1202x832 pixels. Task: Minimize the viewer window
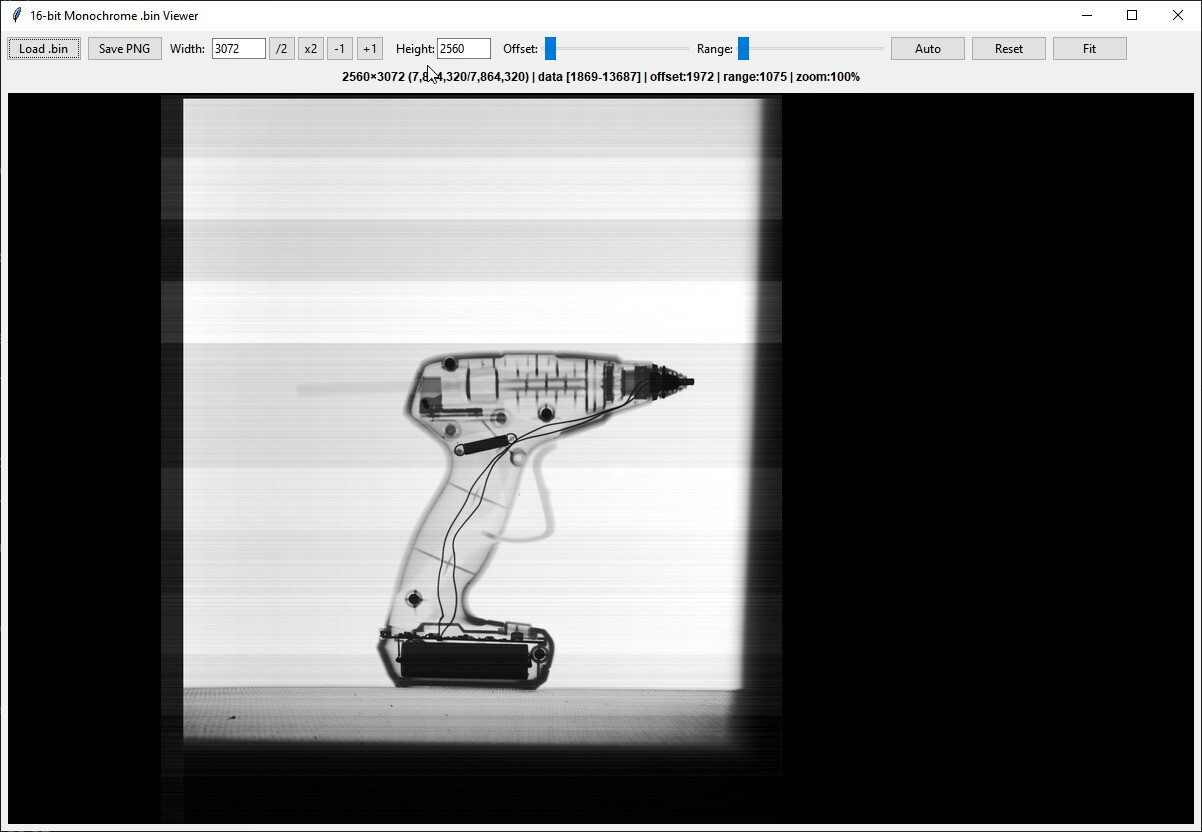1086,15
